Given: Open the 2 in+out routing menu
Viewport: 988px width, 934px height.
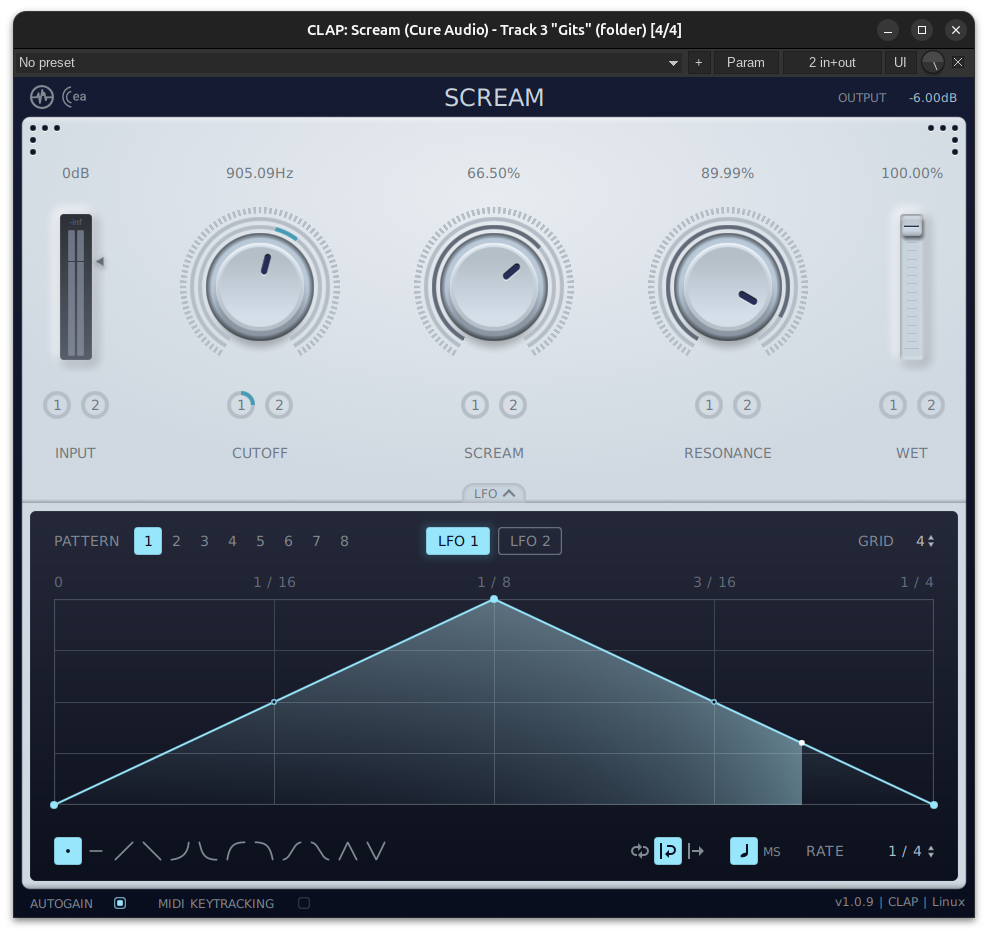Looking at the screenshot, I should pos(832,62).
